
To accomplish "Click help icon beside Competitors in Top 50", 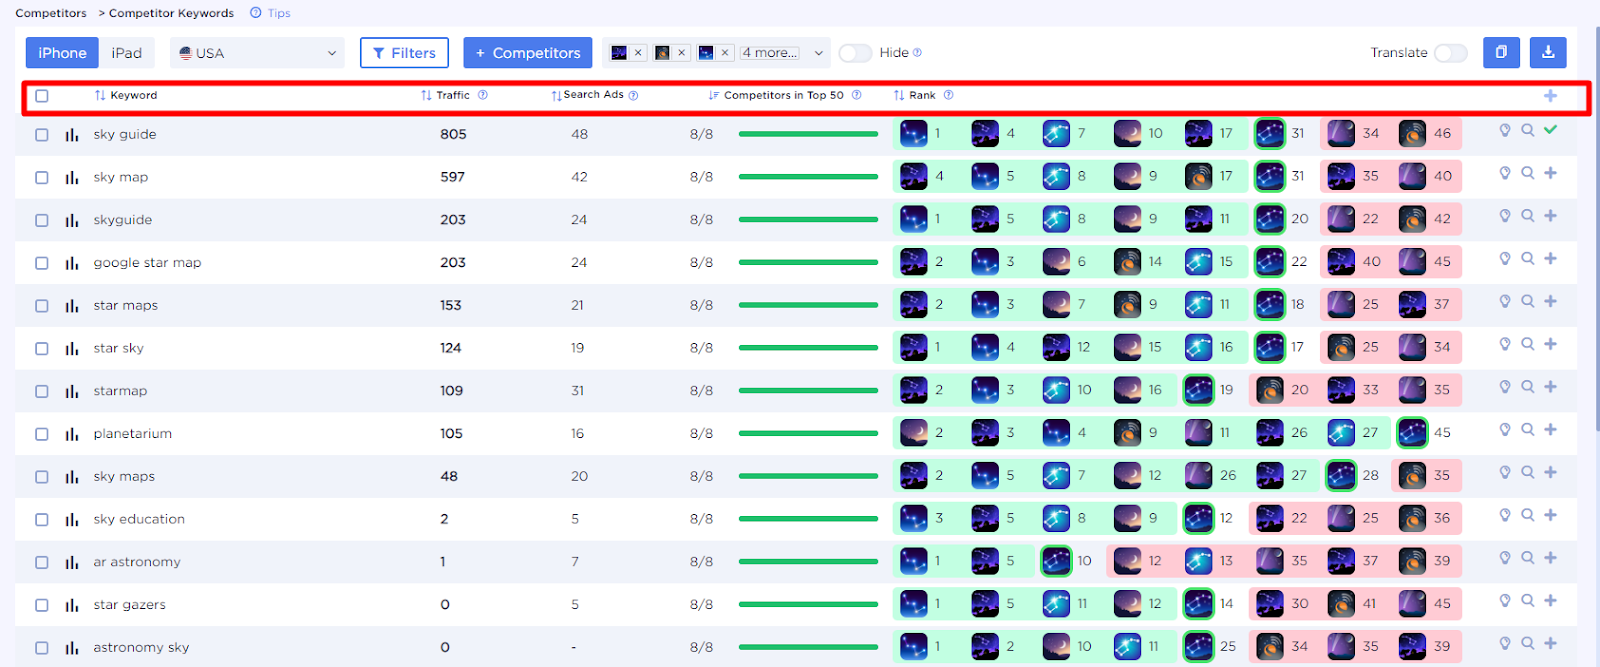I will point(856,95).
